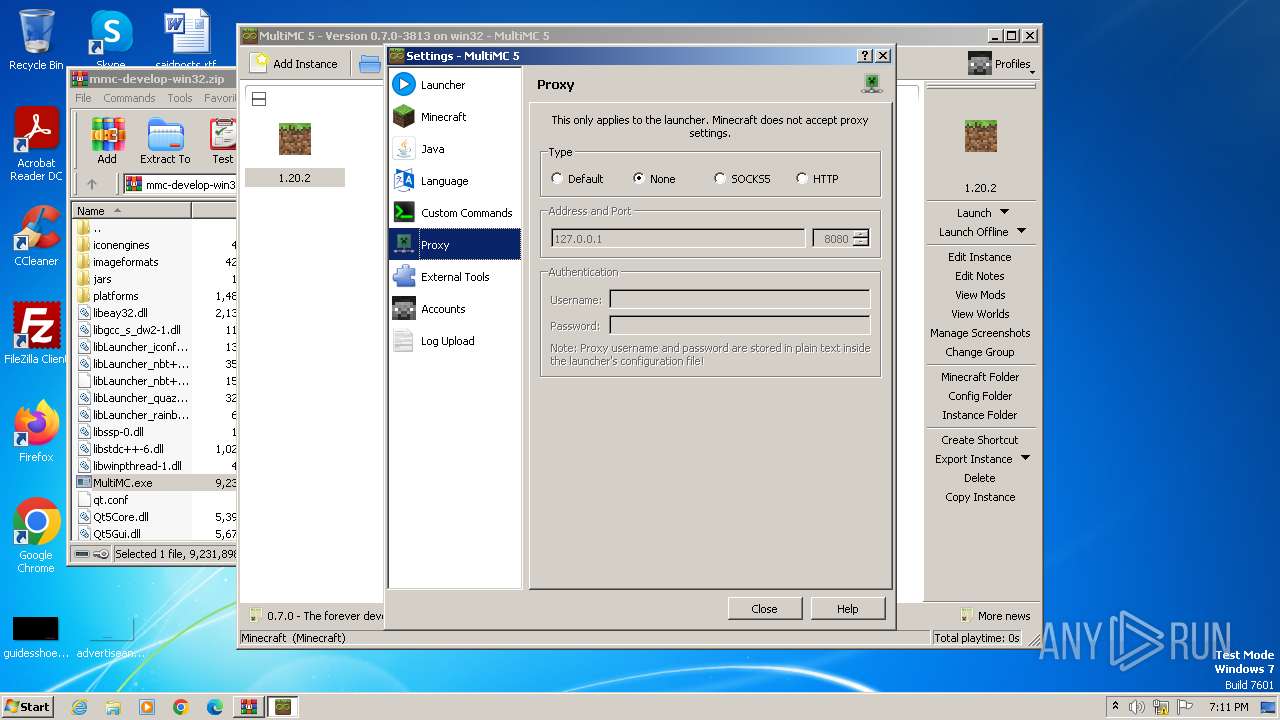Click Delete in the instance sidebar
1280x720 pixels.
tap(980, 478)
